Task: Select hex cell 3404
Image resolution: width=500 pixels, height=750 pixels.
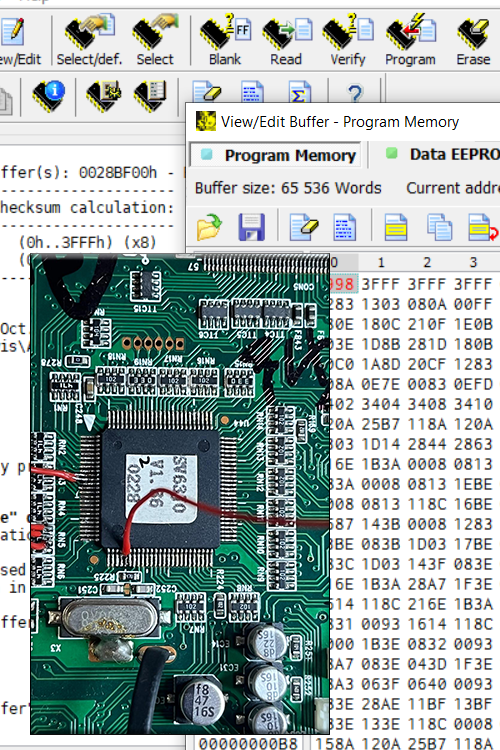Action: click(x=380, y=404)
